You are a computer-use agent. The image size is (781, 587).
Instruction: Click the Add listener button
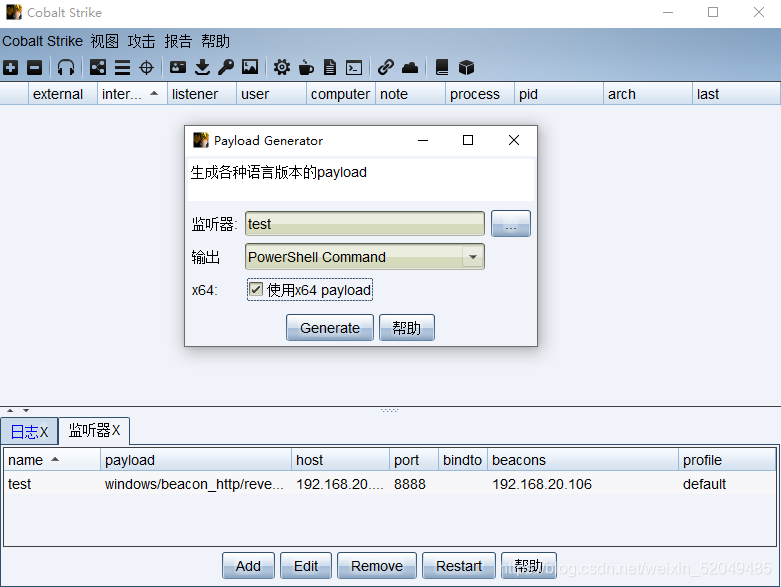pos(248,566)
